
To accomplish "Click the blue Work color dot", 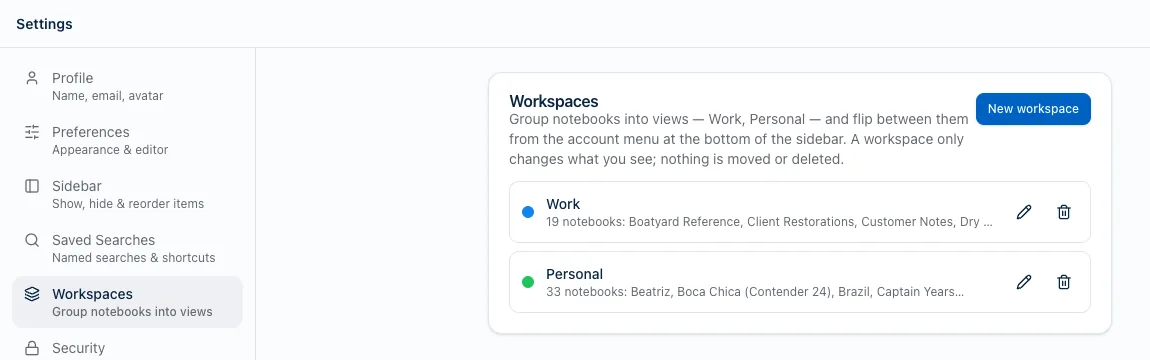I will 527,212.
